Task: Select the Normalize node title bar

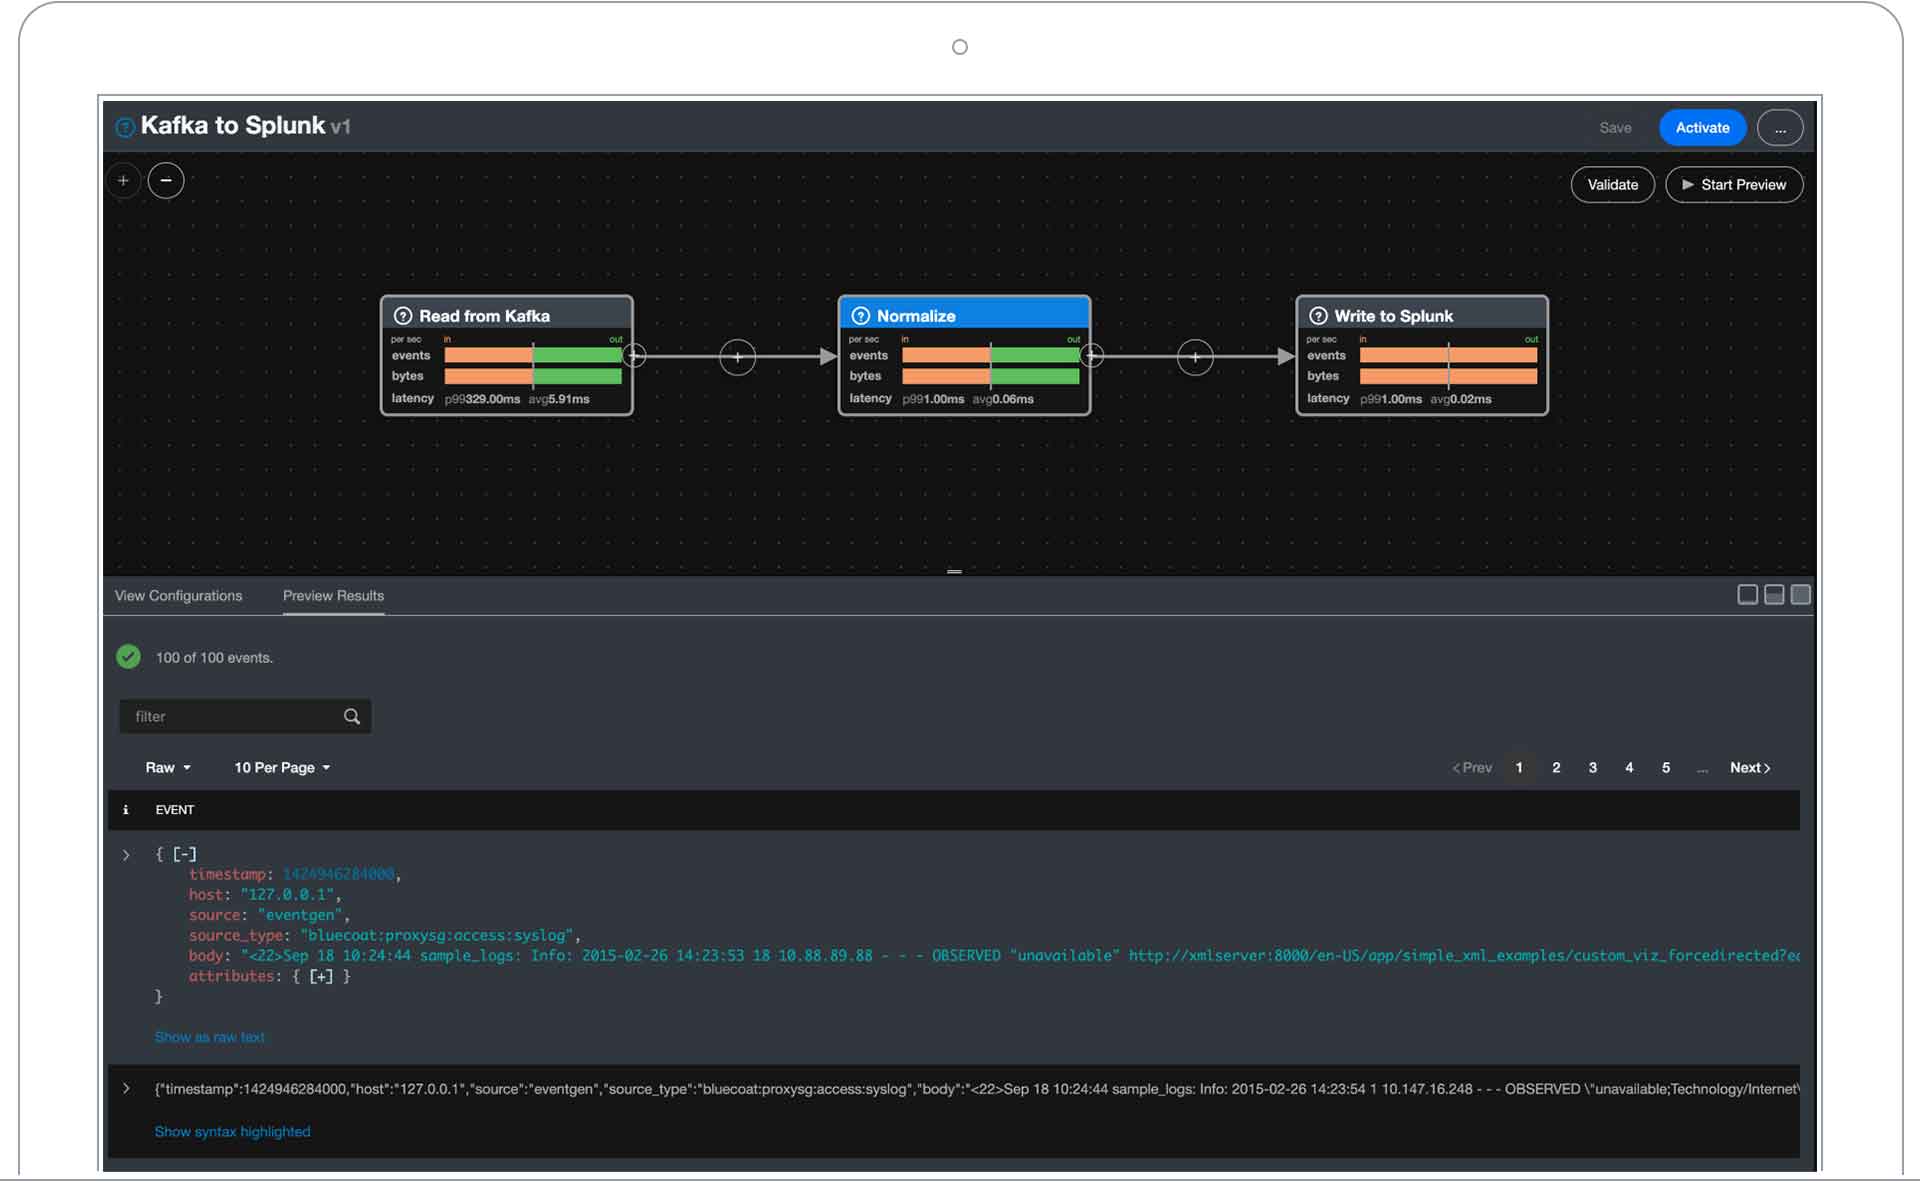Action: (964, 315)
